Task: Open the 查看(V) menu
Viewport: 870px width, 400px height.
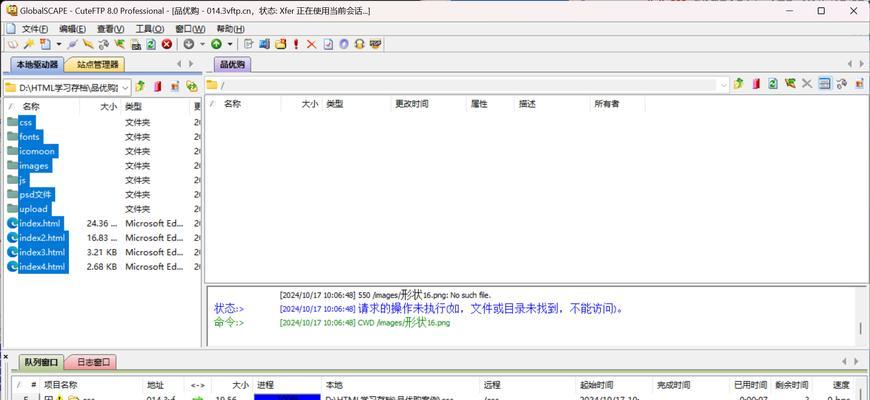Action: [110, 29]
